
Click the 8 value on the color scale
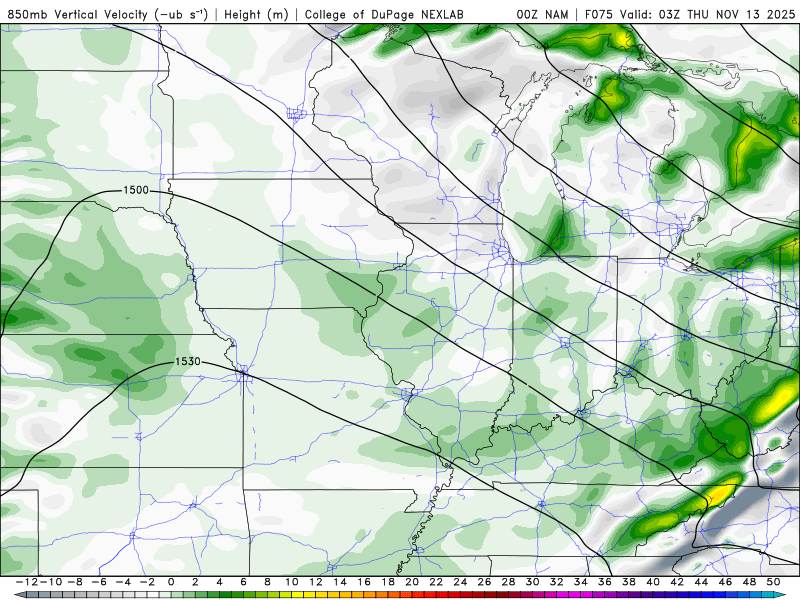coord(267,582)
